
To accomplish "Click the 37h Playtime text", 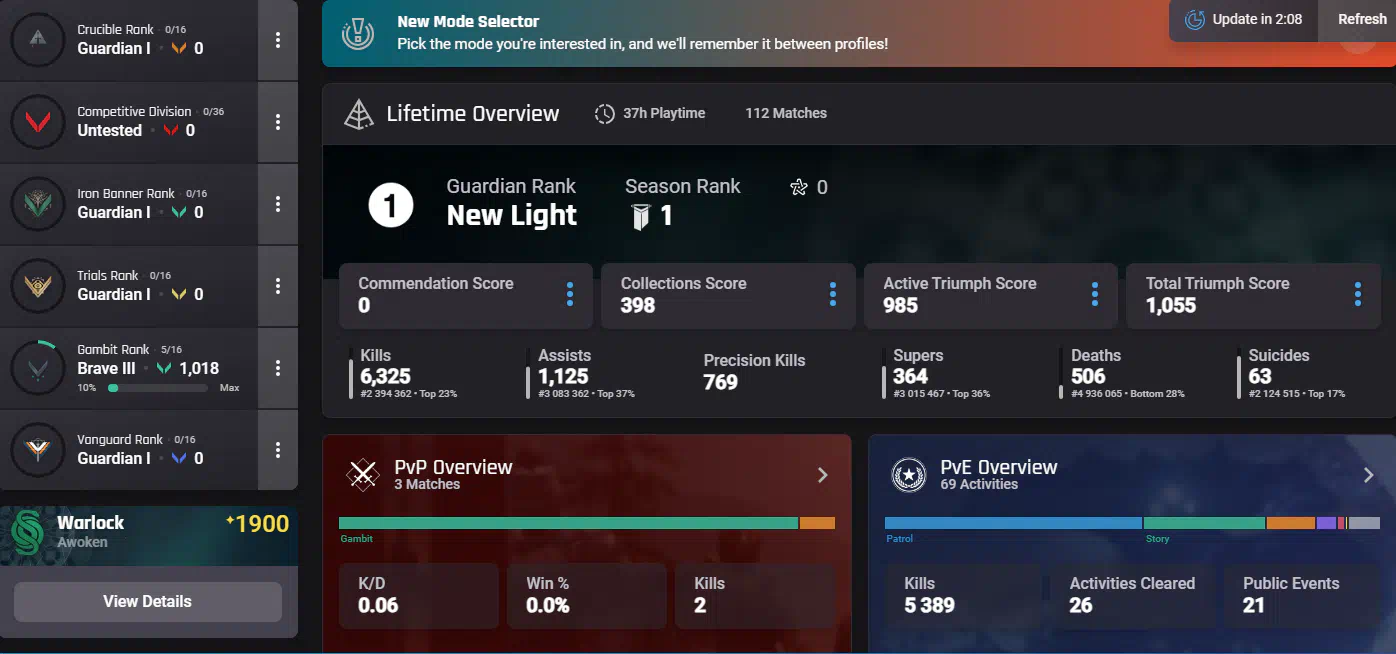I will [x=664, y=114].
